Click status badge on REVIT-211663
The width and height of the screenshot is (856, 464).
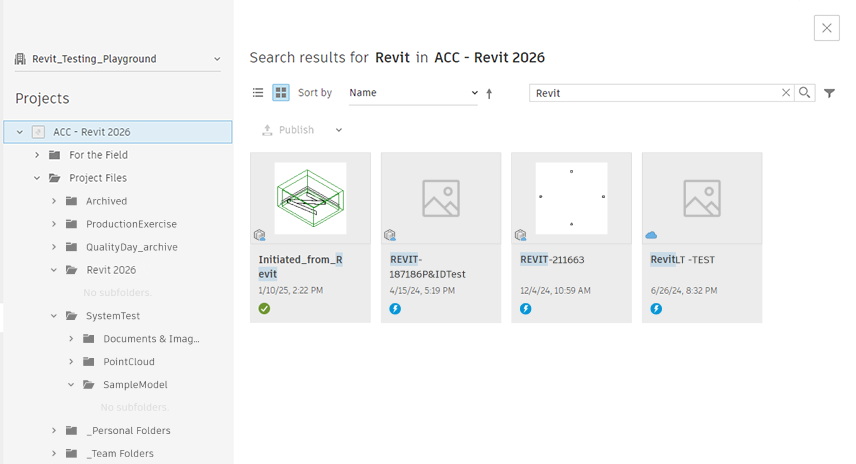point(525,309)
